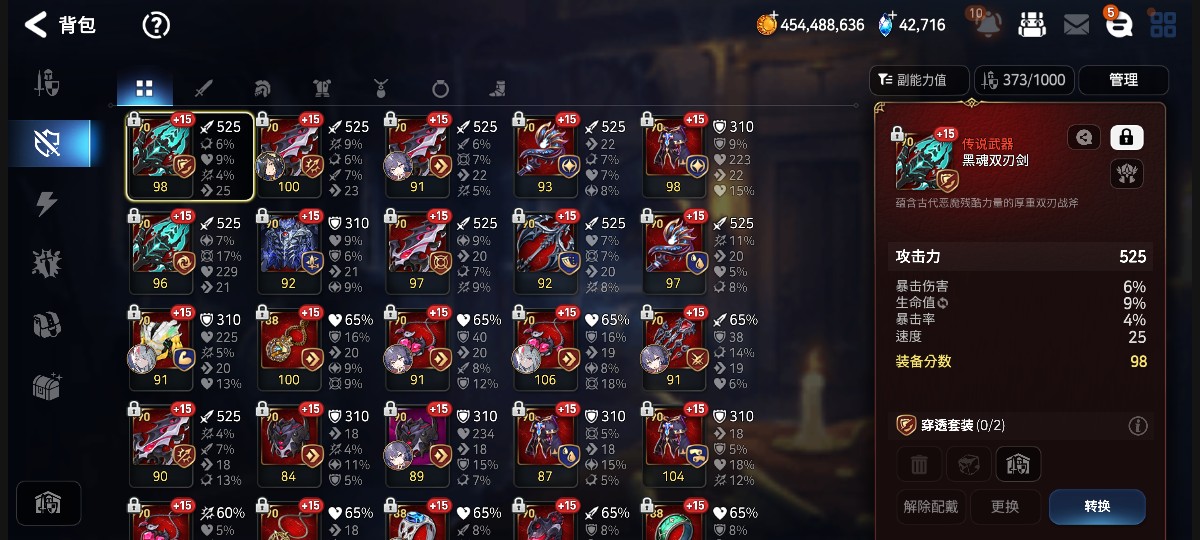Select the sword weapon filter tab
This screenshot has height=540, width=1200.
pyautogui.click(x=204, y=88)
